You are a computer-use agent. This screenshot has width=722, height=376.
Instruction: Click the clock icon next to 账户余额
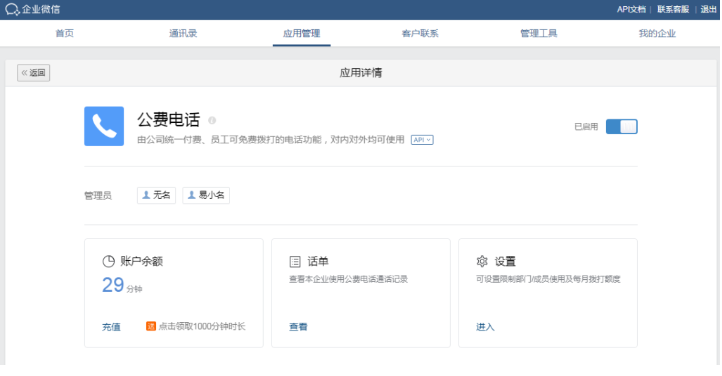[x=108, y=261]
